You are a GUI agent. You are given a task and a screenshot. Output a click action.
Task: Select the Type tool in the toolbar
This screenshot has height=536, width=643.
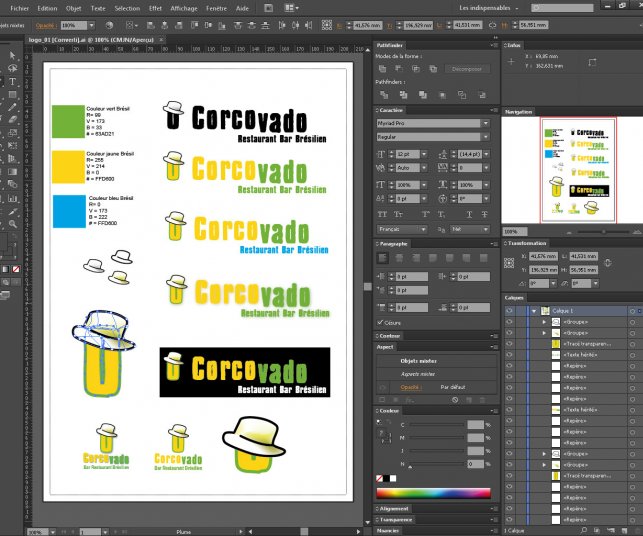[x=13, y=80]
